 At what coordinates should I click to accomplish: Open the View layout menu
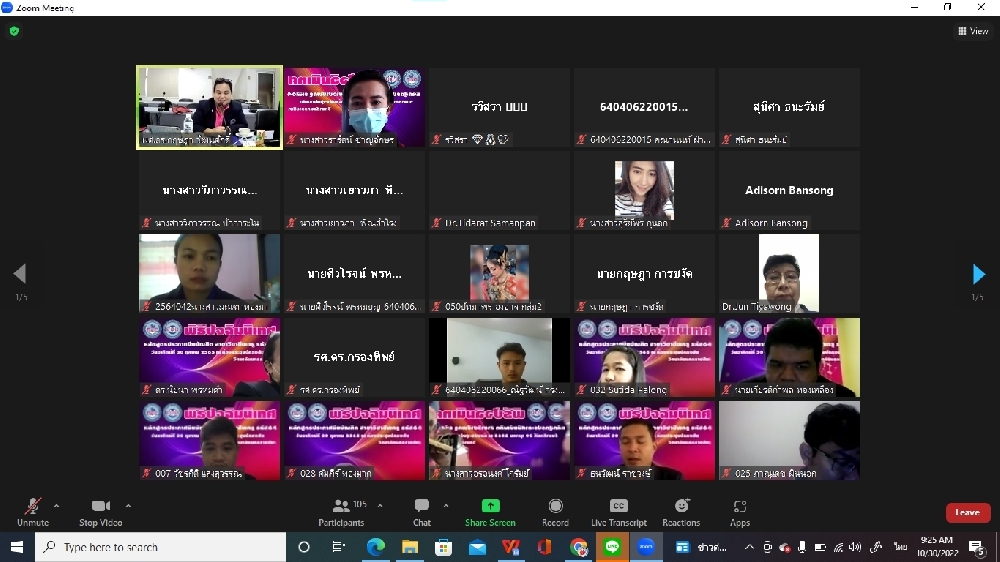coord(973,31)
